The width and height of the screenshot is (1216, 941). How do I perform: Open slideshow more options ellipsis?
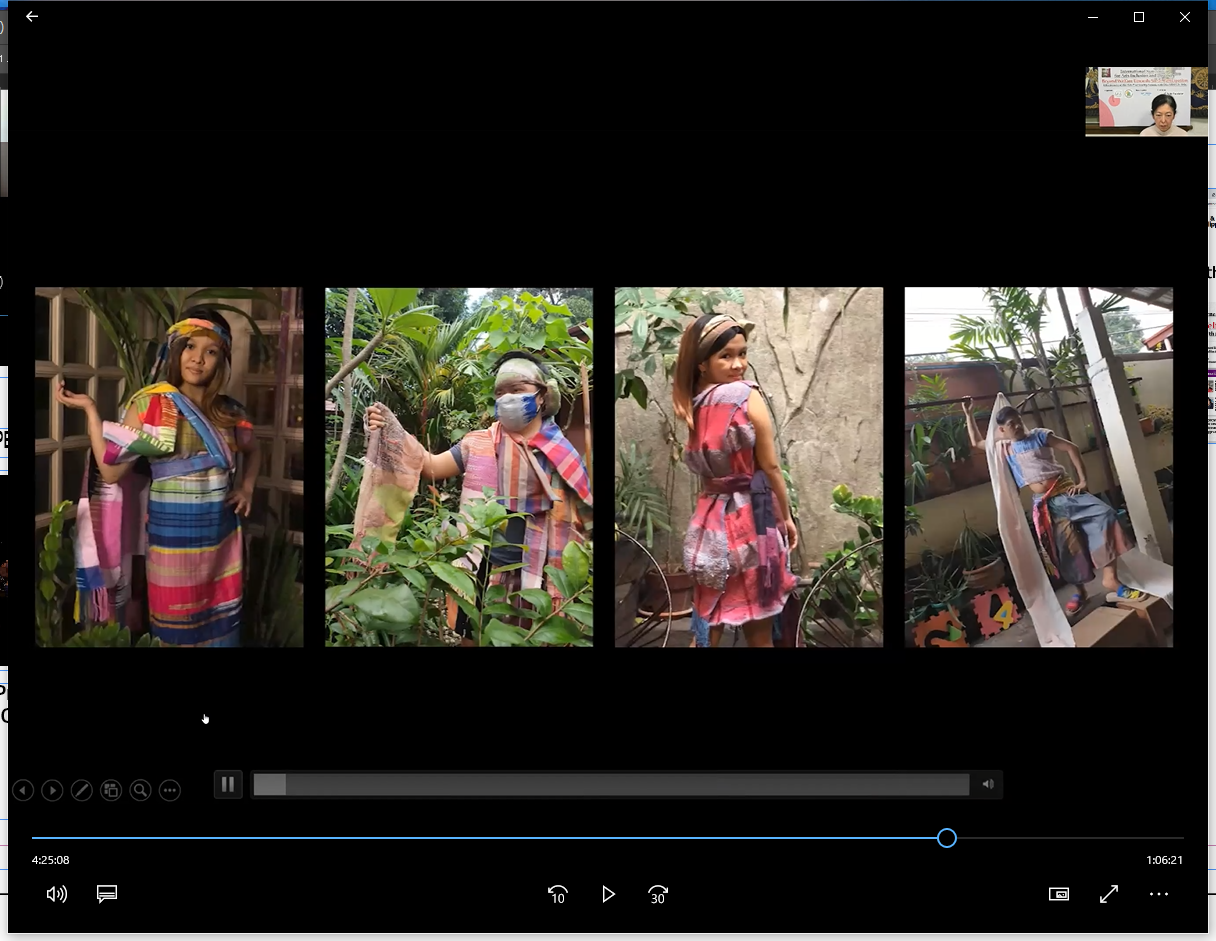[170, 790]
